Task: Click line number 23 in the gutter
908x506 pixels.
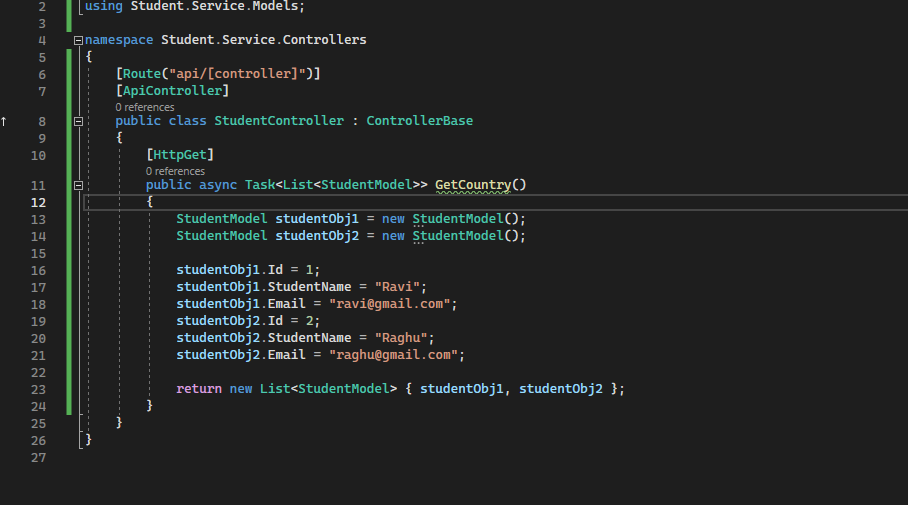Action: [x=39, y=389]
